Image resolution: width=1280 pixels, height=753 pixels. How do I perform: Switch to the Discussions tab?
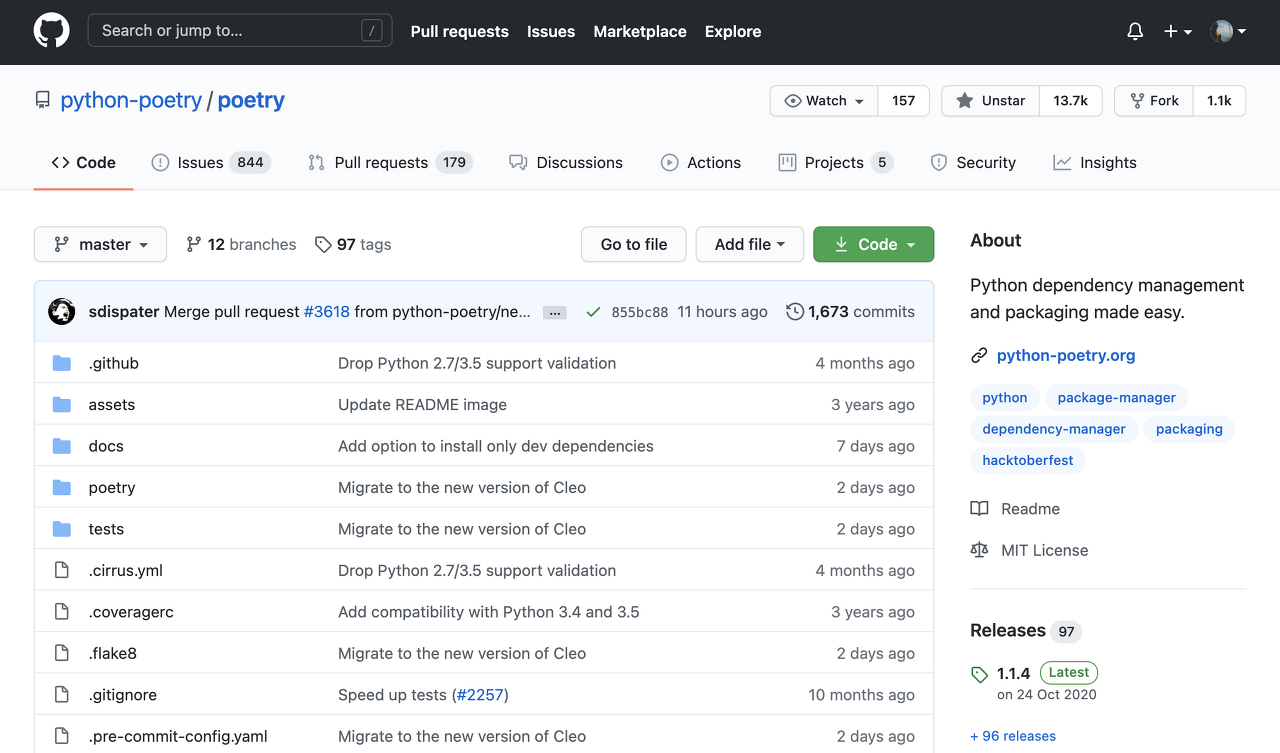pyautogui.click(x=566, y=163)
